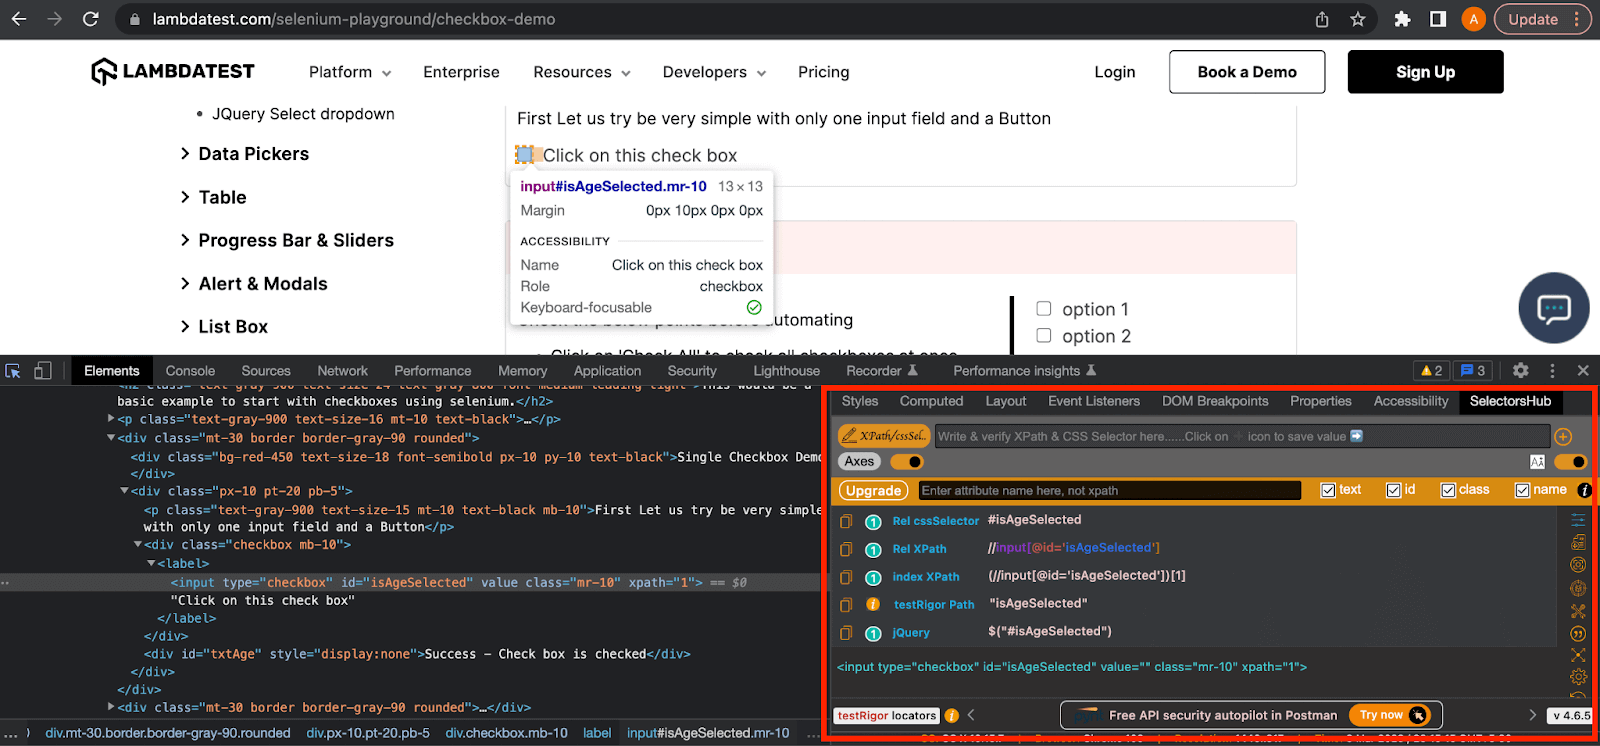Click the Book a Demo button
The image size is (1600, 746).
1247,72
